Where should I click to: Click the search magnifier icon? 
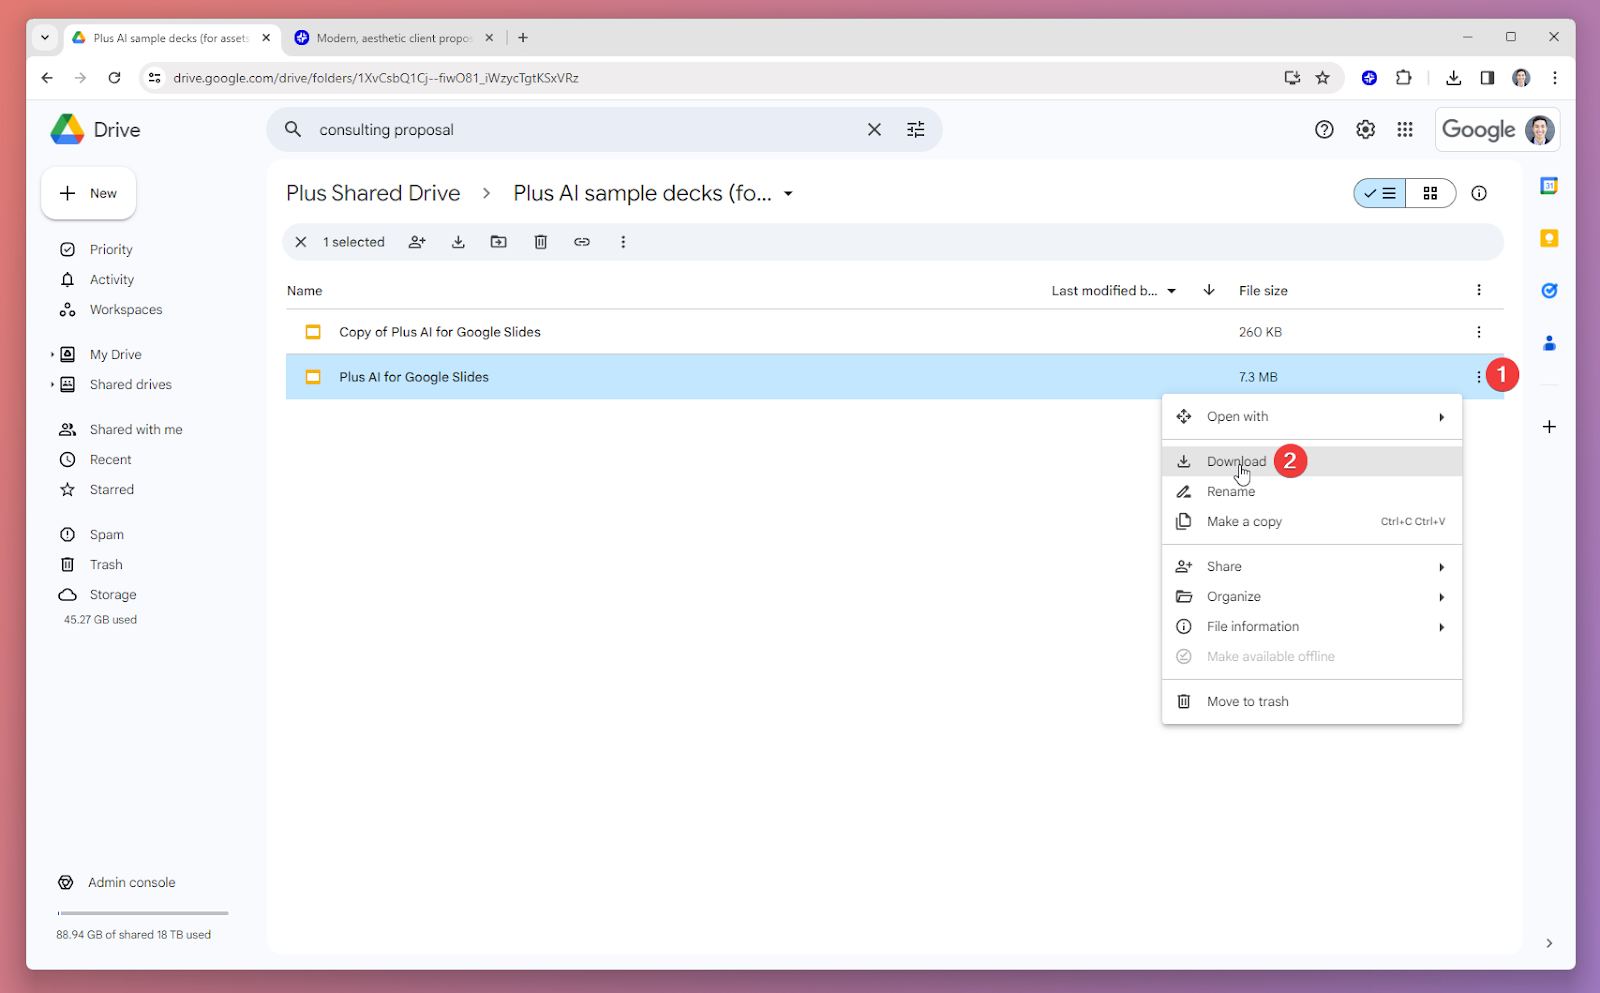[293, 129]
